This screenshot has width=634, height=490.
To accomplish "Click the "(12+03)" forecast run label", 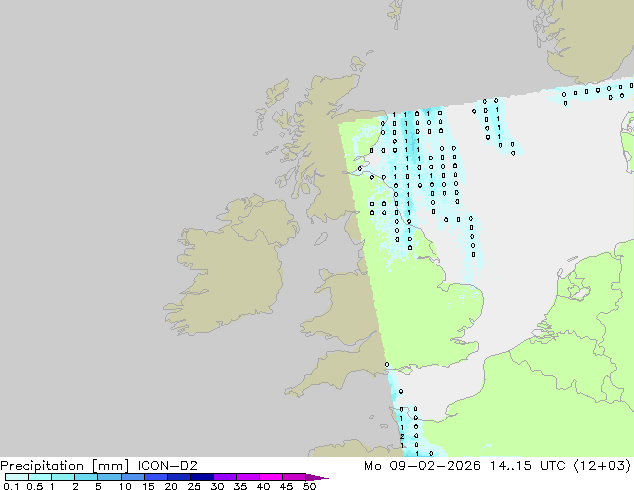I will (x=602, y=466).
